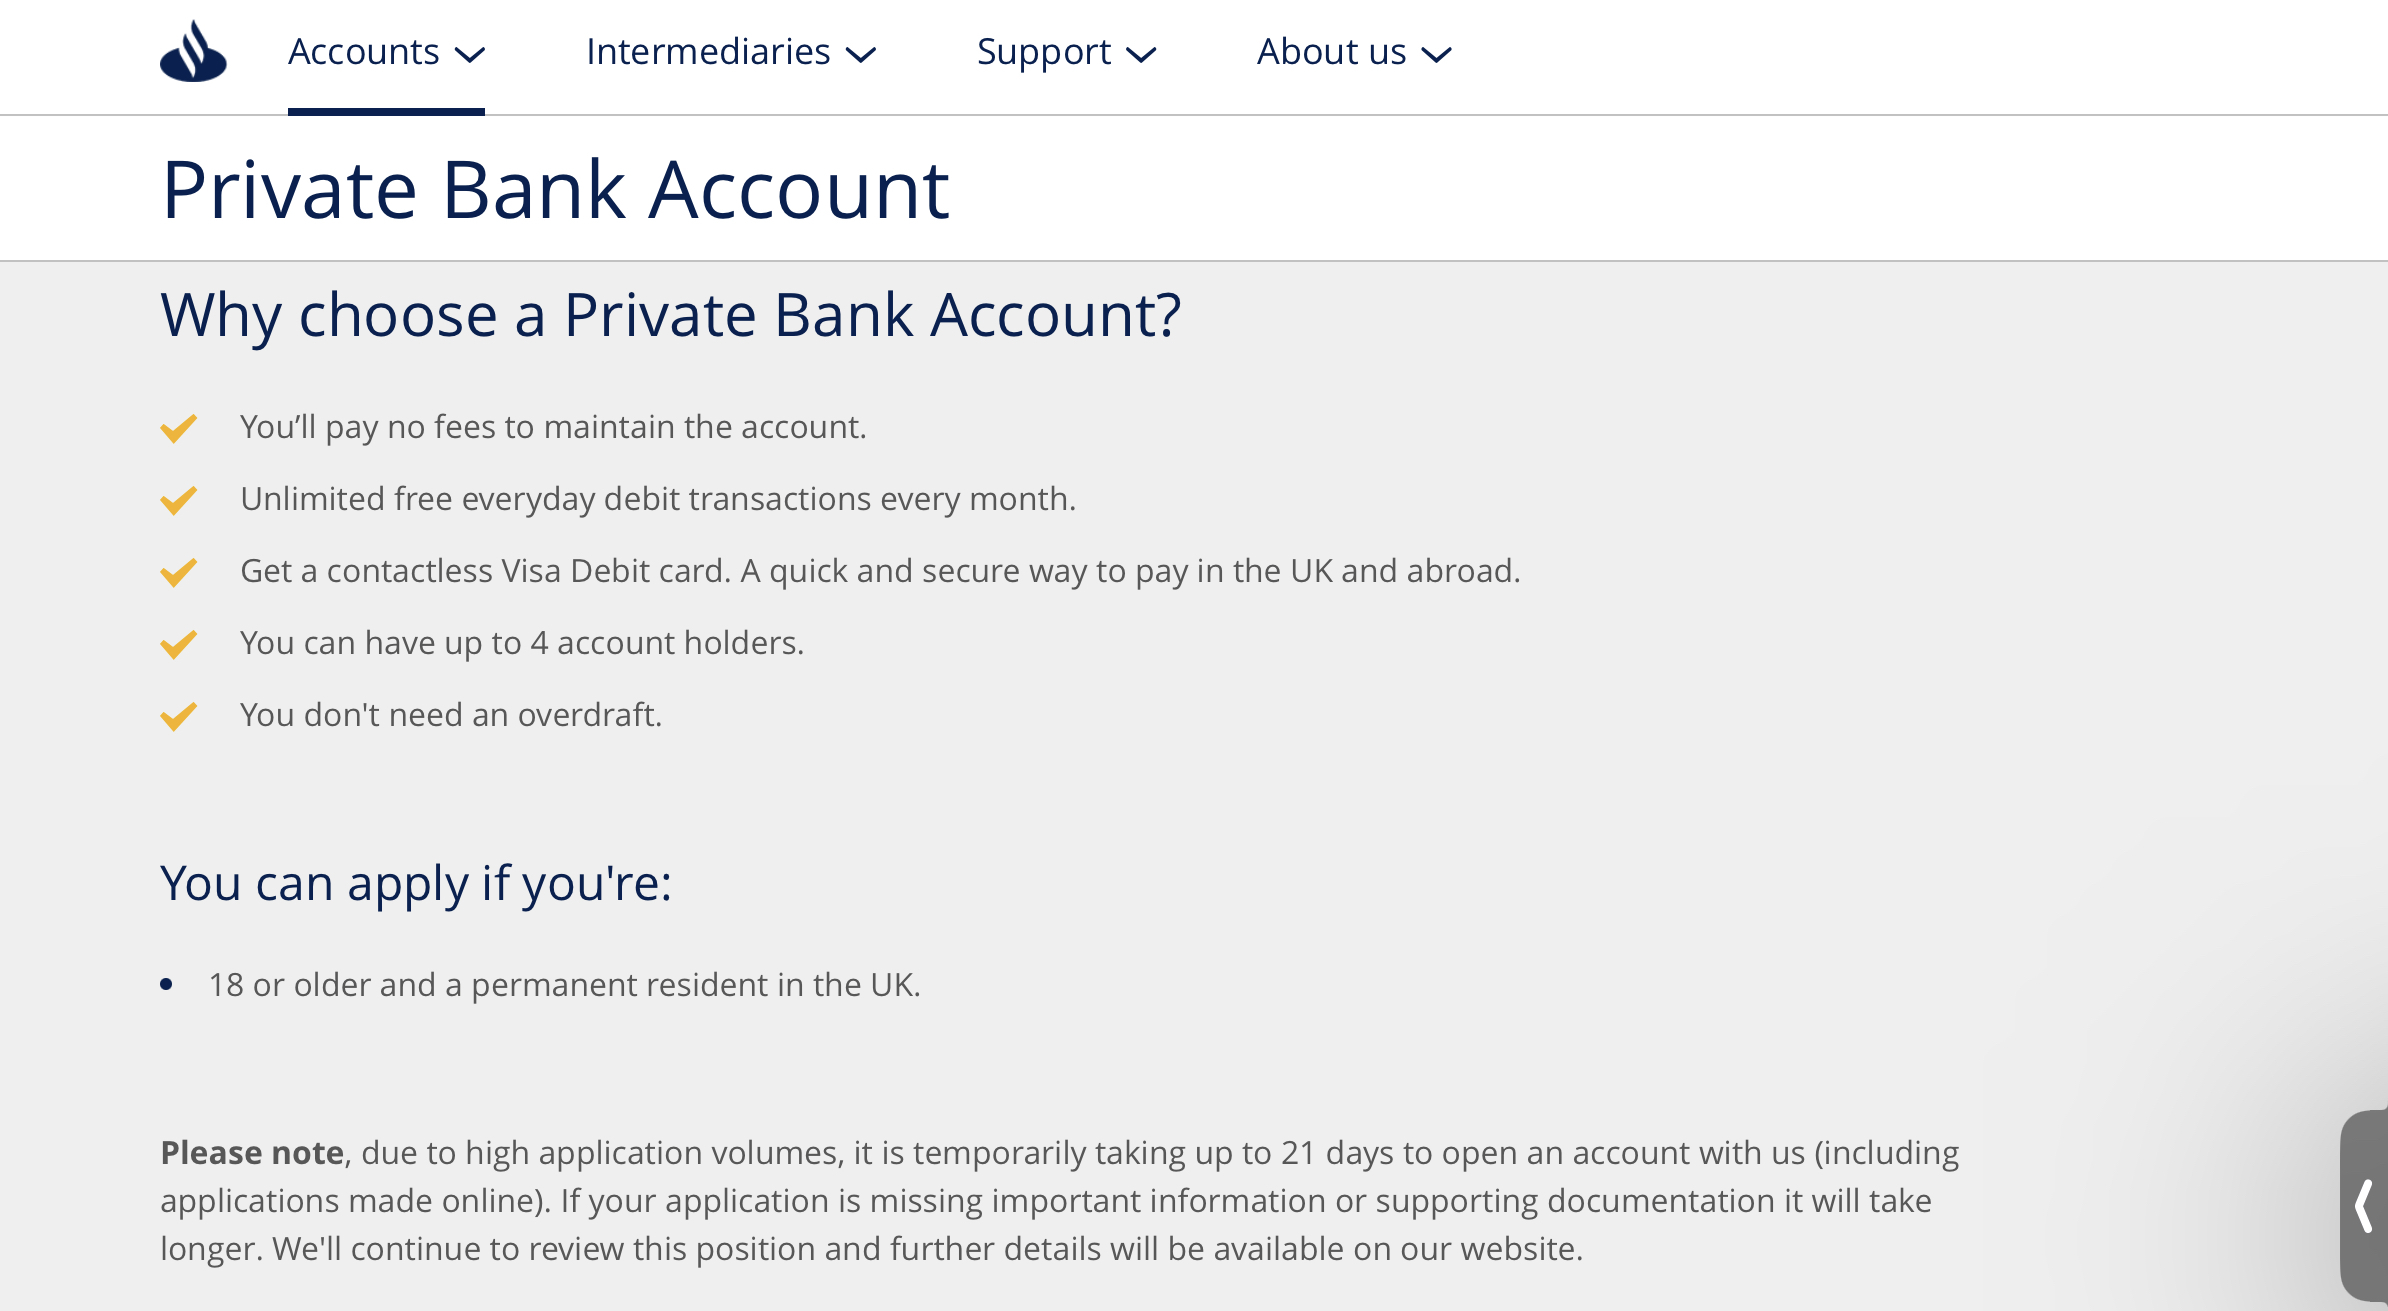Click the bullet for 18 or older
Viewport: 2388px width, 1311px height.
pyautogui.click(x=166, y=985)
